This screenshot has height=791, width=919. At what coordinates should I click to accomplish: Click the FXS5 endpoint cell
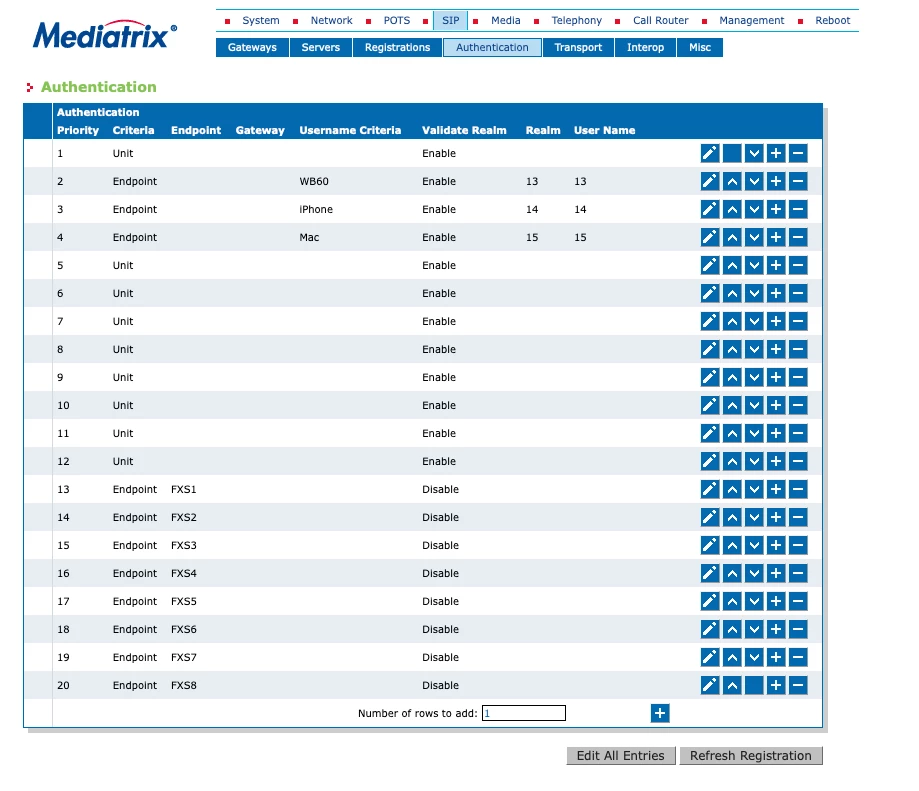(x=183, y=601)
